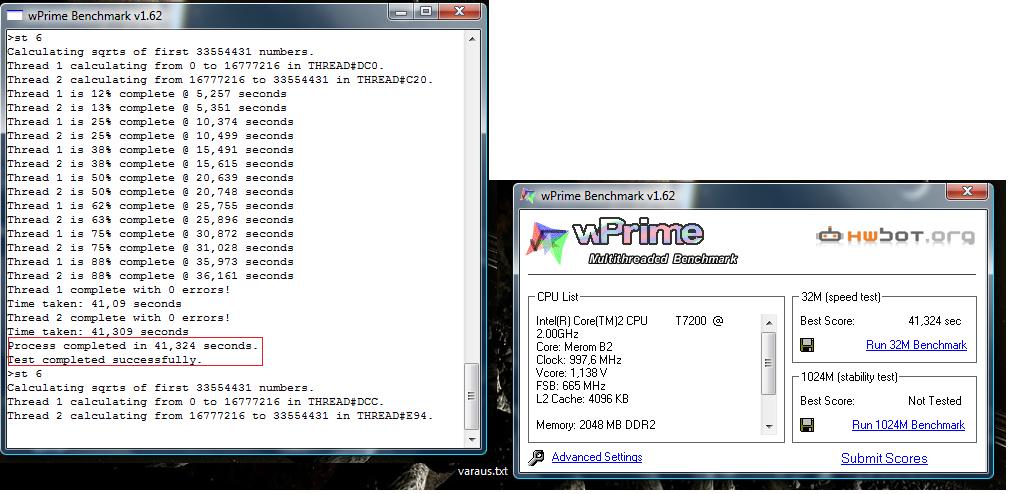Click the 'Thread 2 is 88% complete' line
Viewport: 1013px width, 494px height.
point(151,276)
